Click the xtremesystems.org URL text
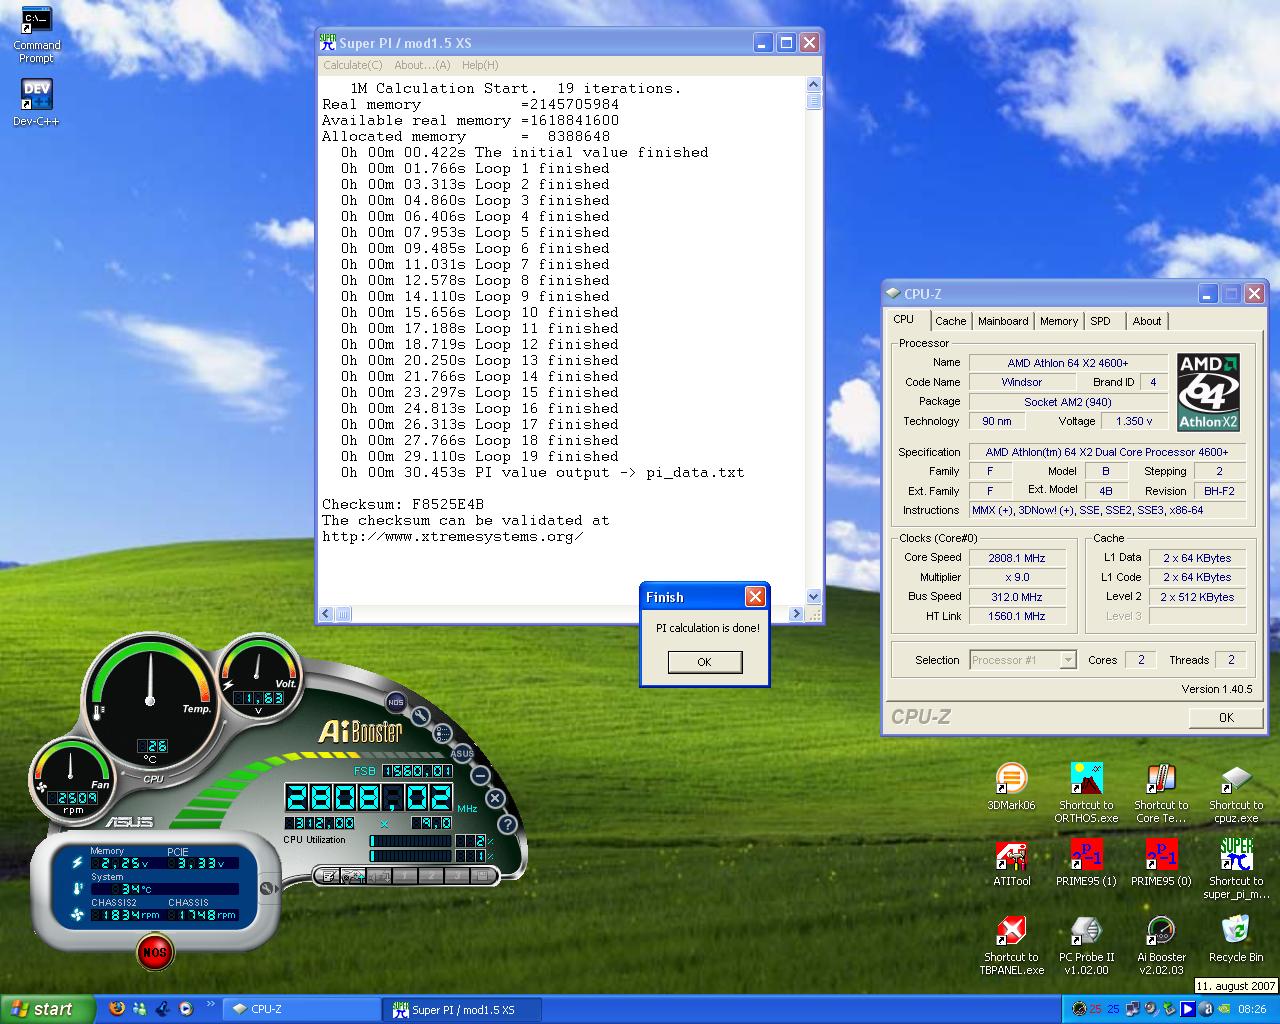 (x=452, y=536)
